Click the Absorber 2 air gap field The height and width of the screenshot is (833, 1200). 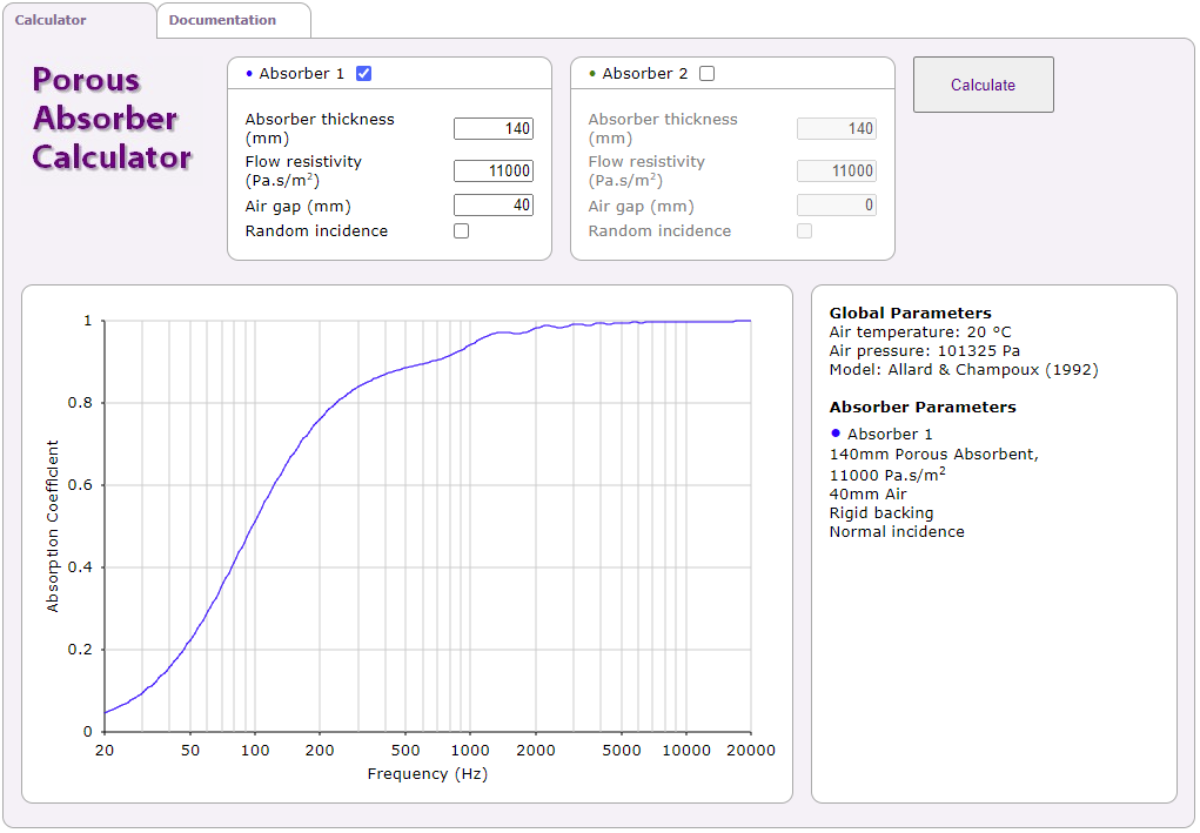(x=836, y=205)
